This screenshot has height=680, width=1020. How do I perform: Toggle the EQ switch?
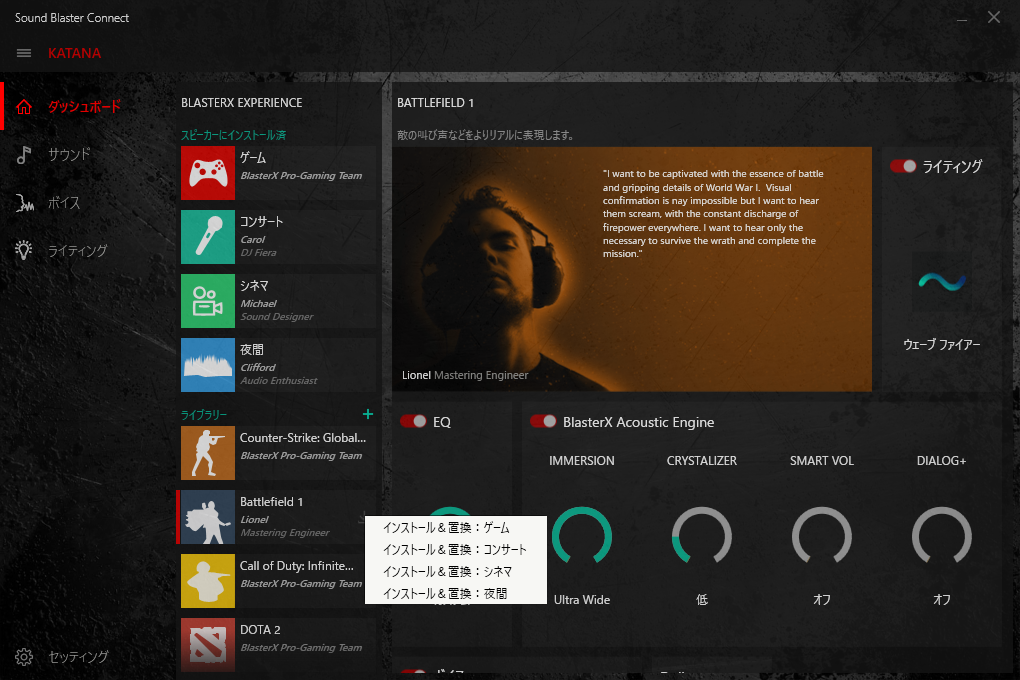click(x=413, y=421)
